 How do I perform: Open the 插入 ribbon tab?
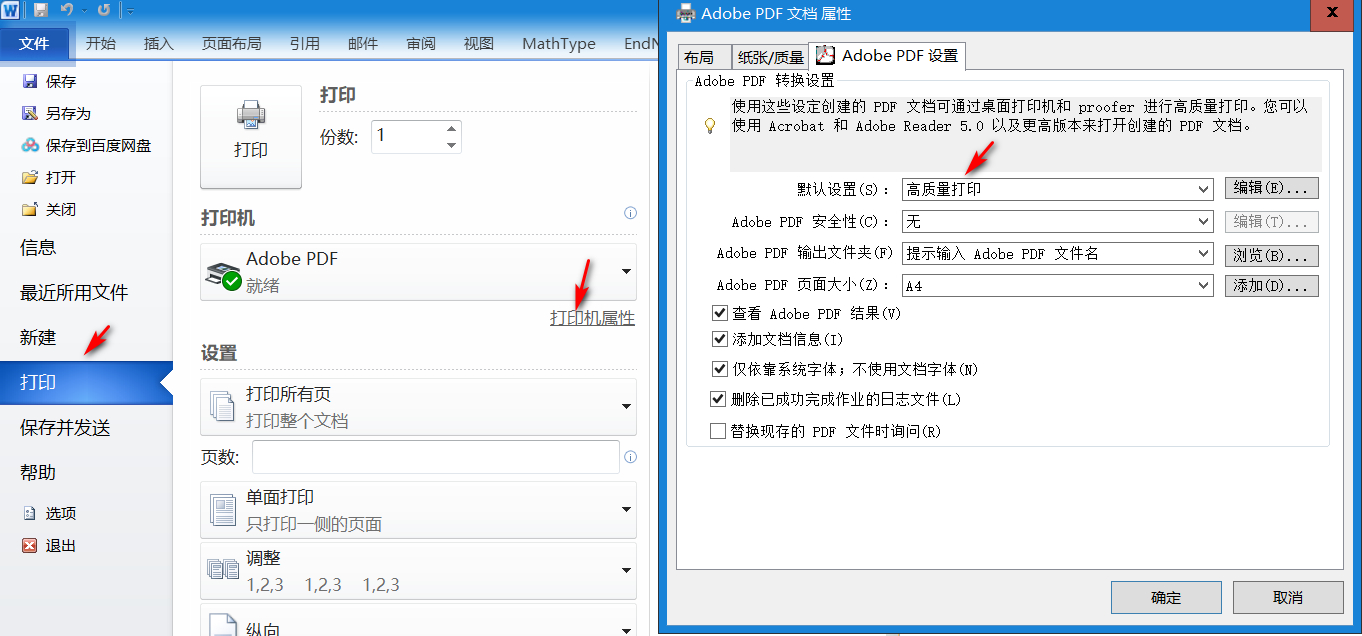tap(159, 43)
